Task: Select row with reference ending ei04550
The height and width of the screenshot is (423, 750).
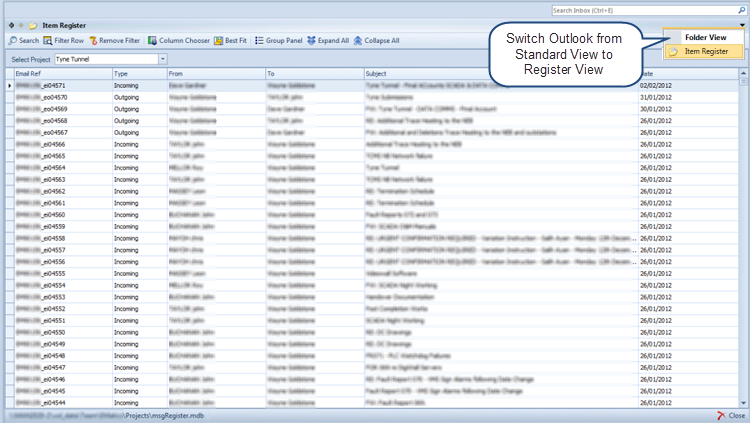Action: [372, 332]
